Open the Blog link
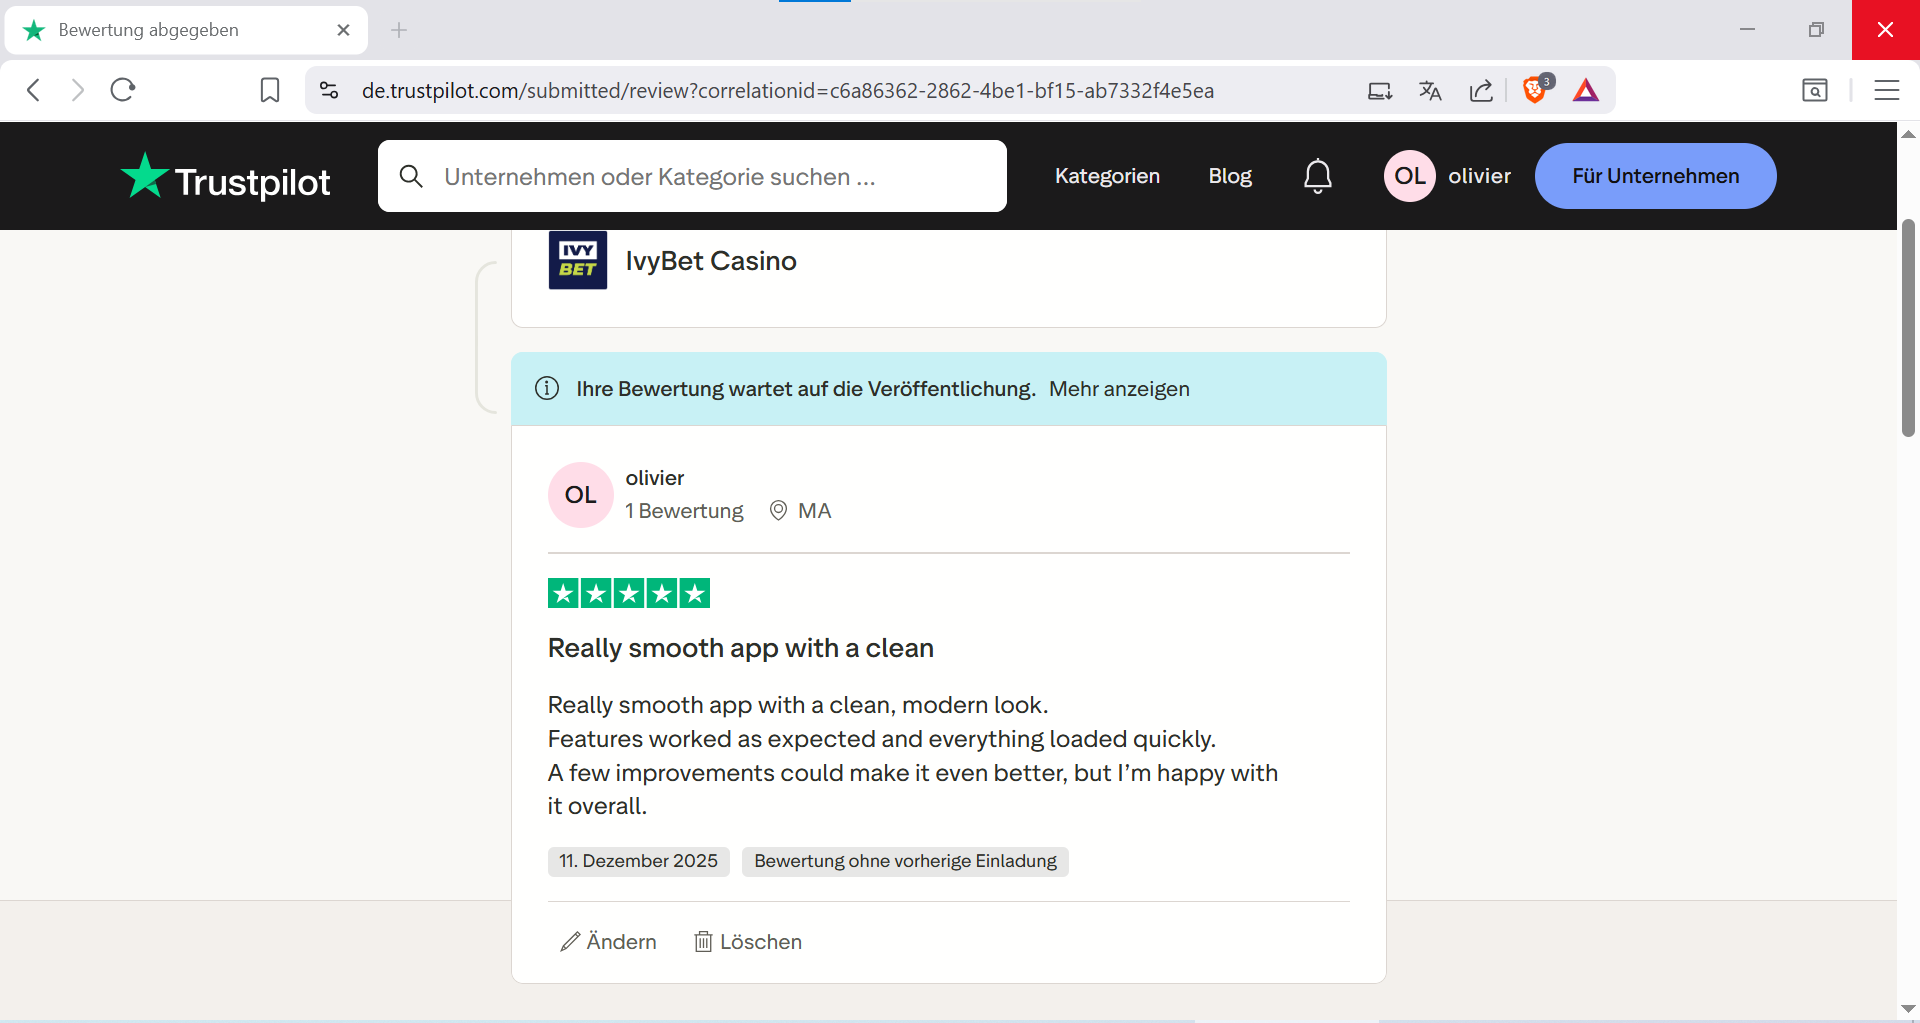 pos(1230,176)
